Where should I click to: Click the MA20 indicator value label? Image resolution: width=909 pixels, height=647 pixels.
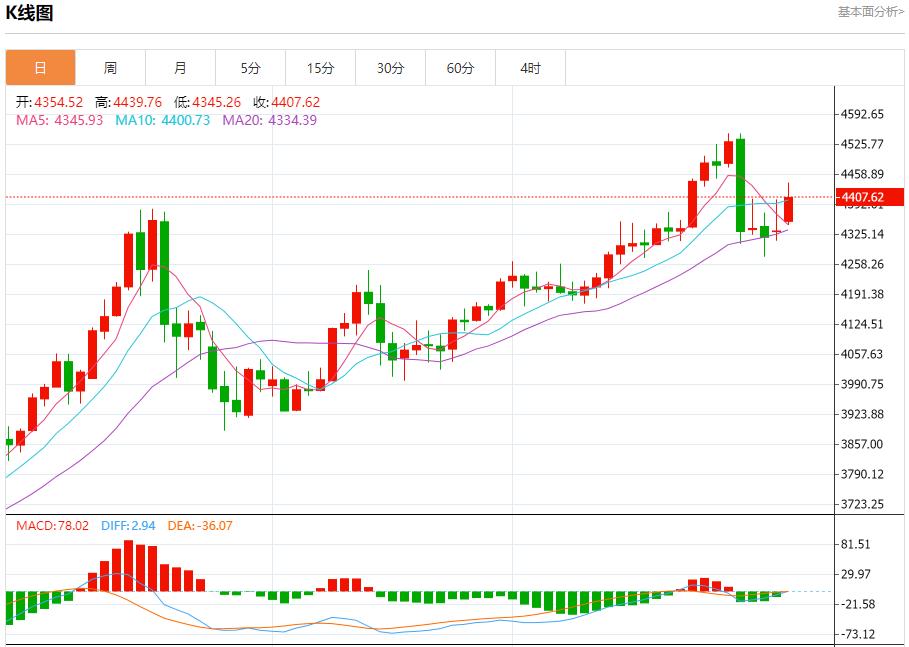(x=269, y=120)
